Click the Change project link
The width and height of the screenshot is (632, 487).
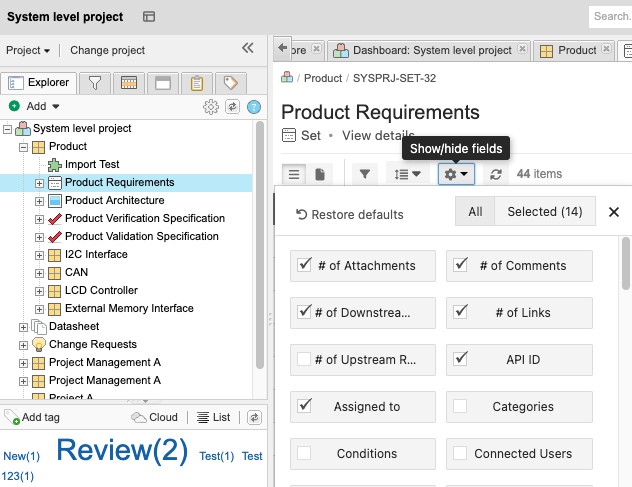107,50
